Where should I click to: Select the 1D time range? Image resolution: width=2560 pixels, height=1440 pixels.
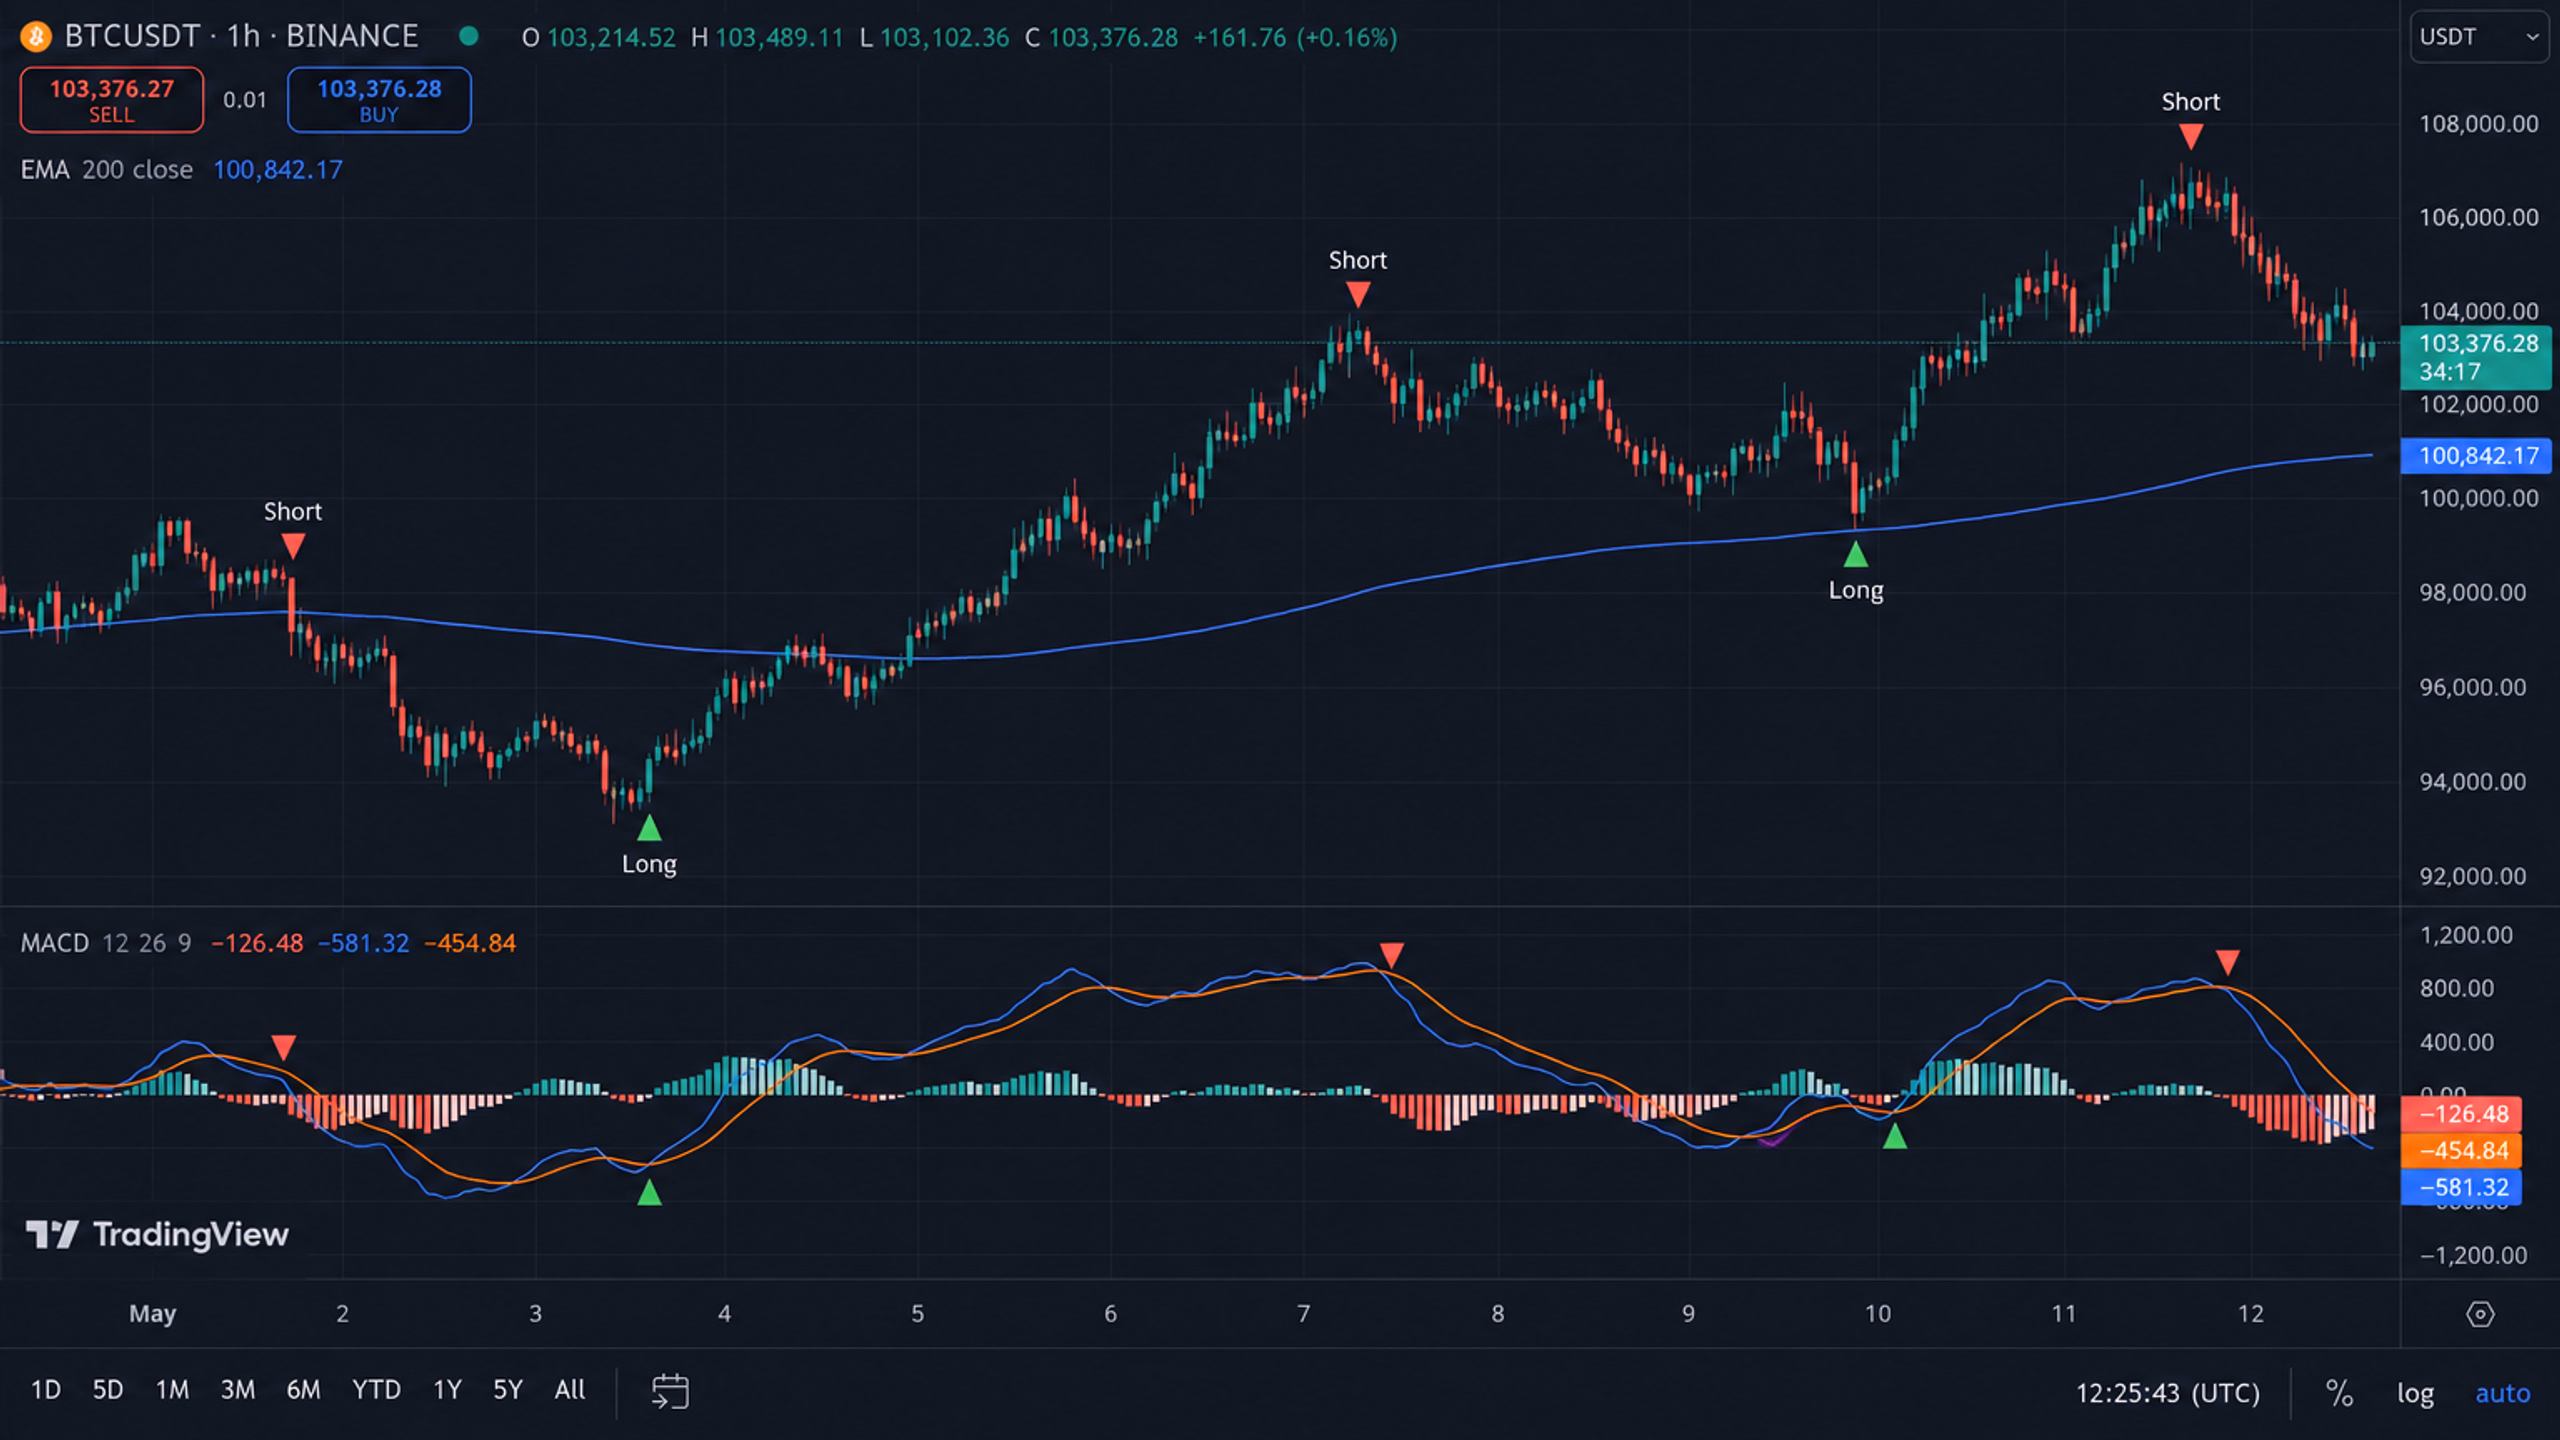point(46,1390)
